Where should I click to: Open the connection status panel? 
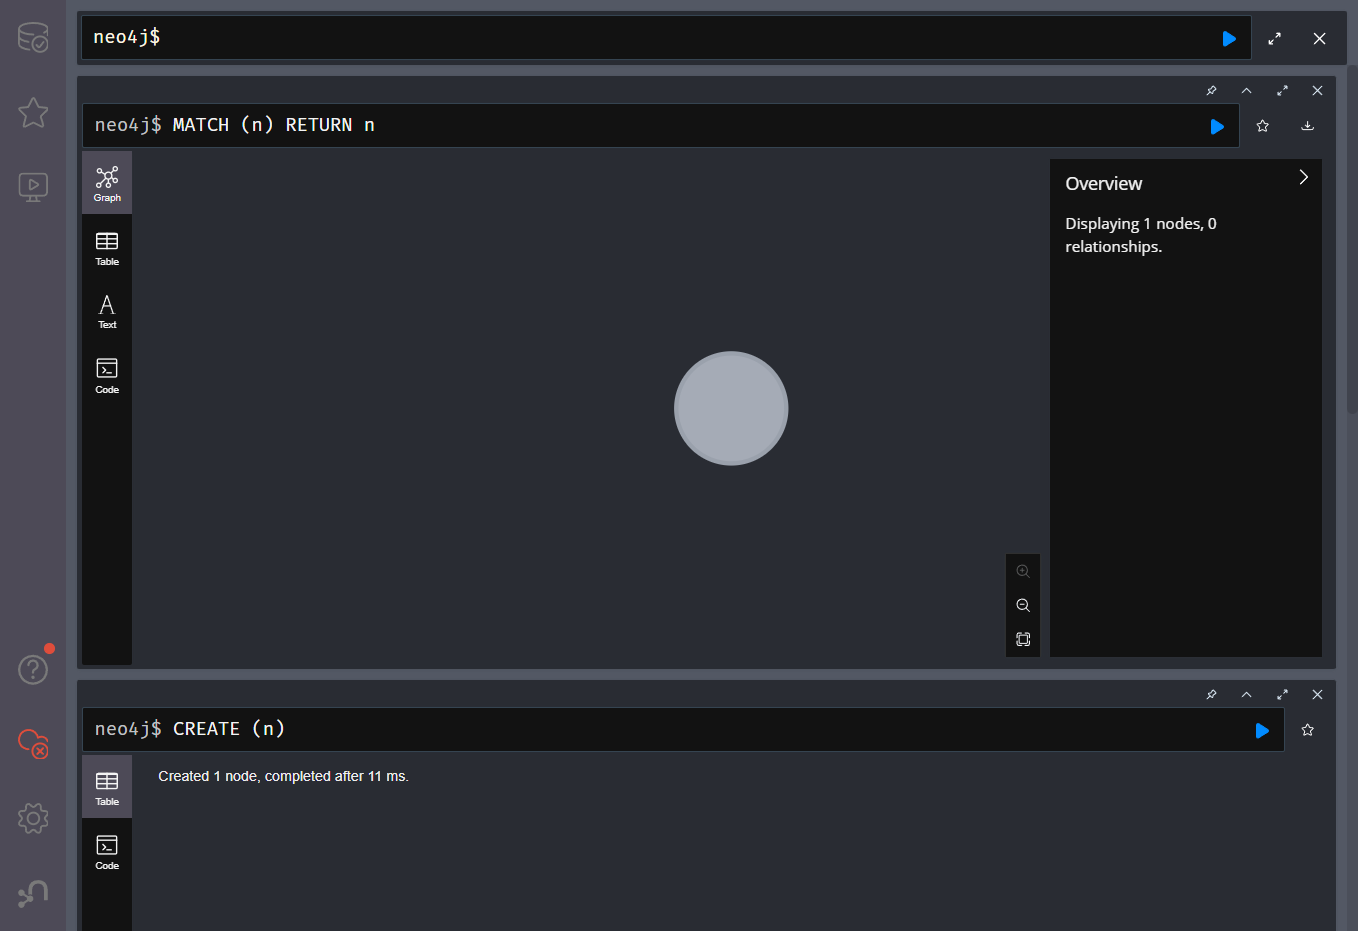33,744
